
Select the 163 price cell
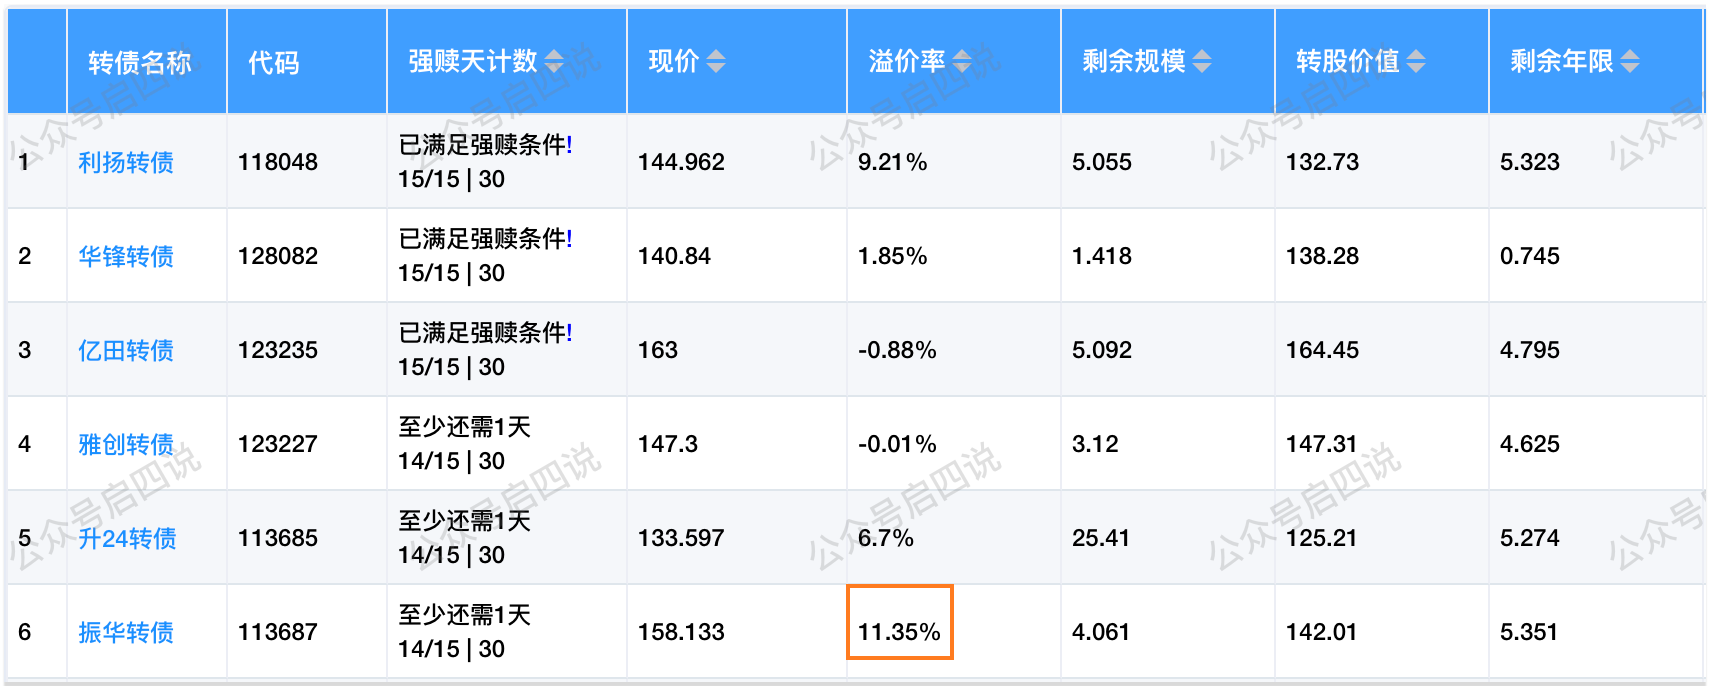(x=658, y=350)
